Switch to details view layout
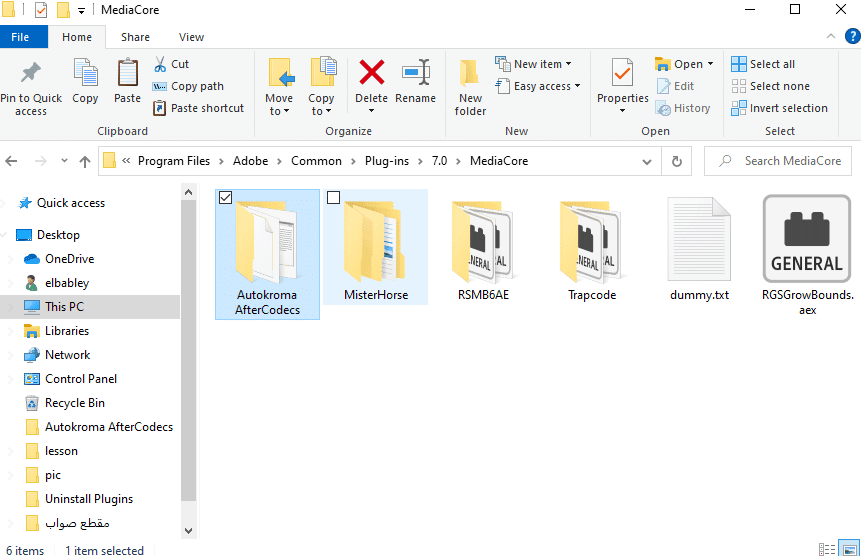 (x=826, y=549)
